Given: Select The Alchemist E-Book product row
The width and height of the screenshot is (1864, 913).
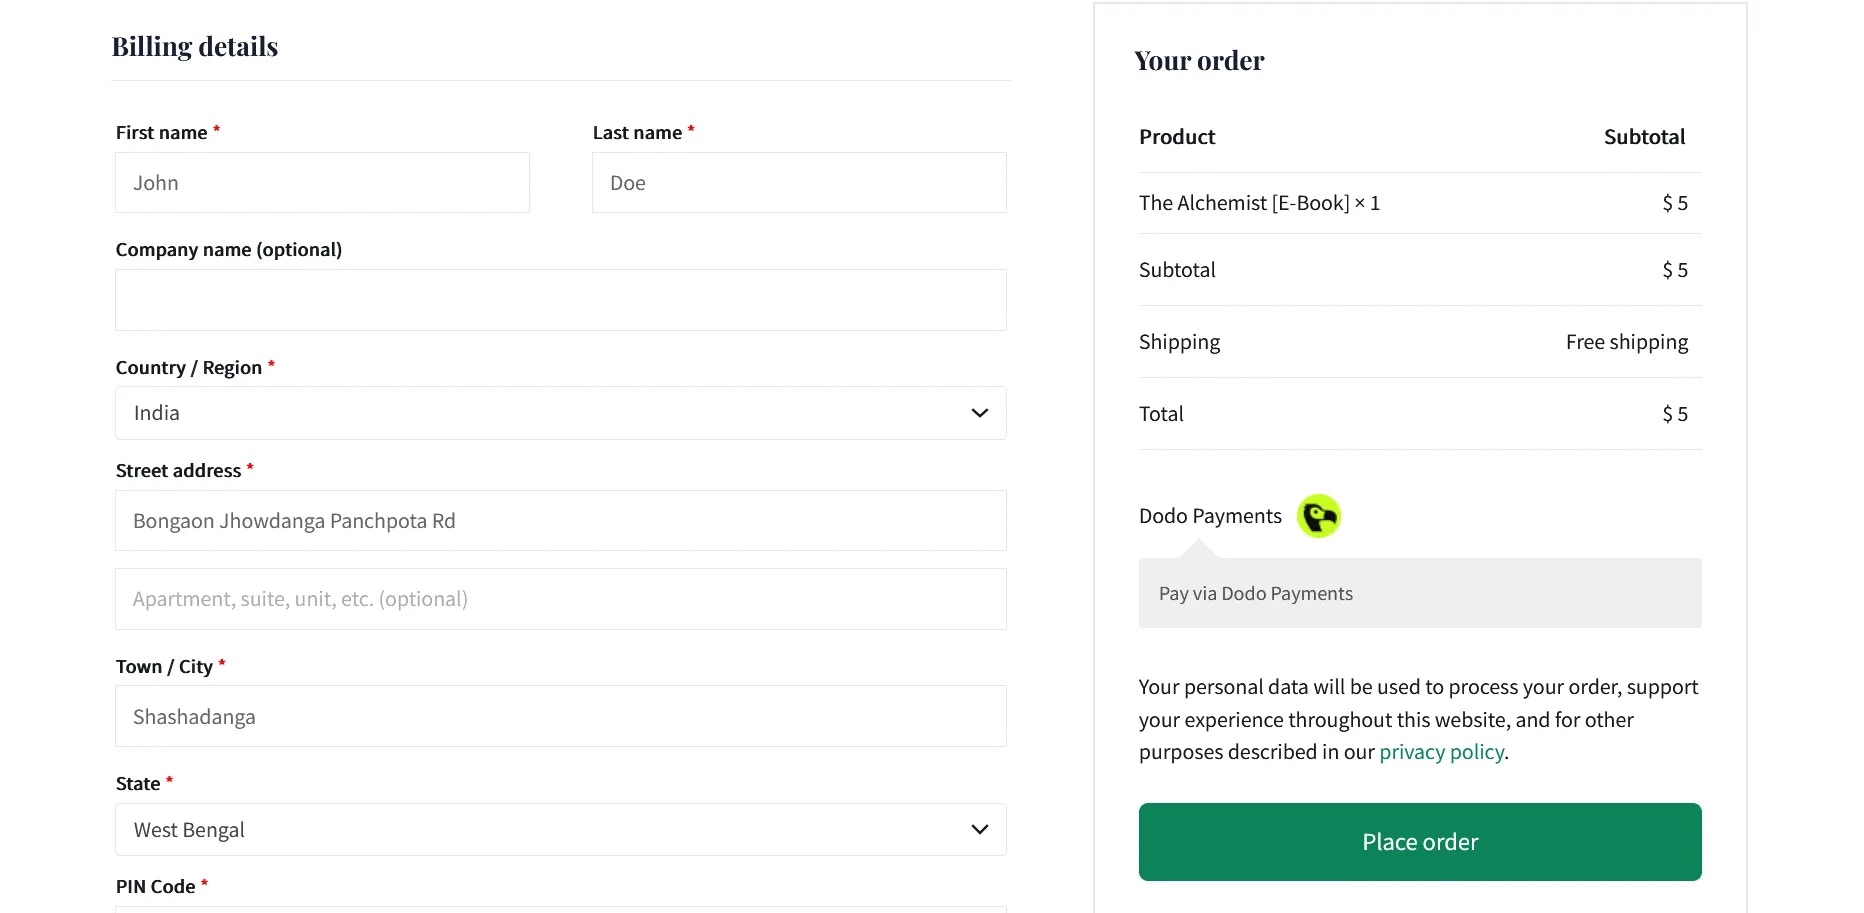Looking at the screenshot, I should click(x=1259, y=202).
